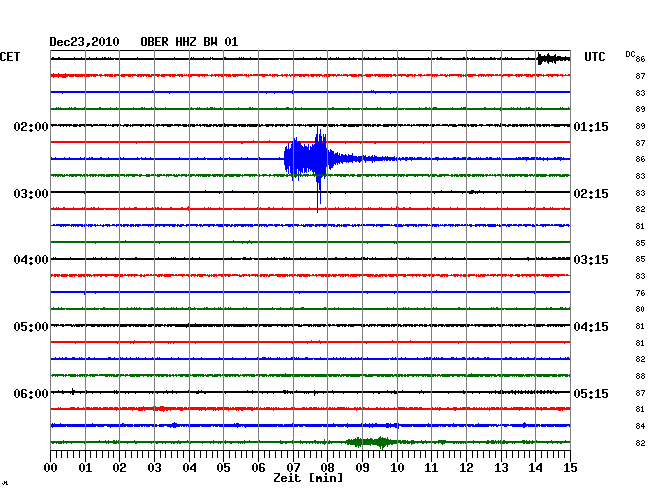
Task: Select the 04:00 CET time label
Action: click(31, 260)
